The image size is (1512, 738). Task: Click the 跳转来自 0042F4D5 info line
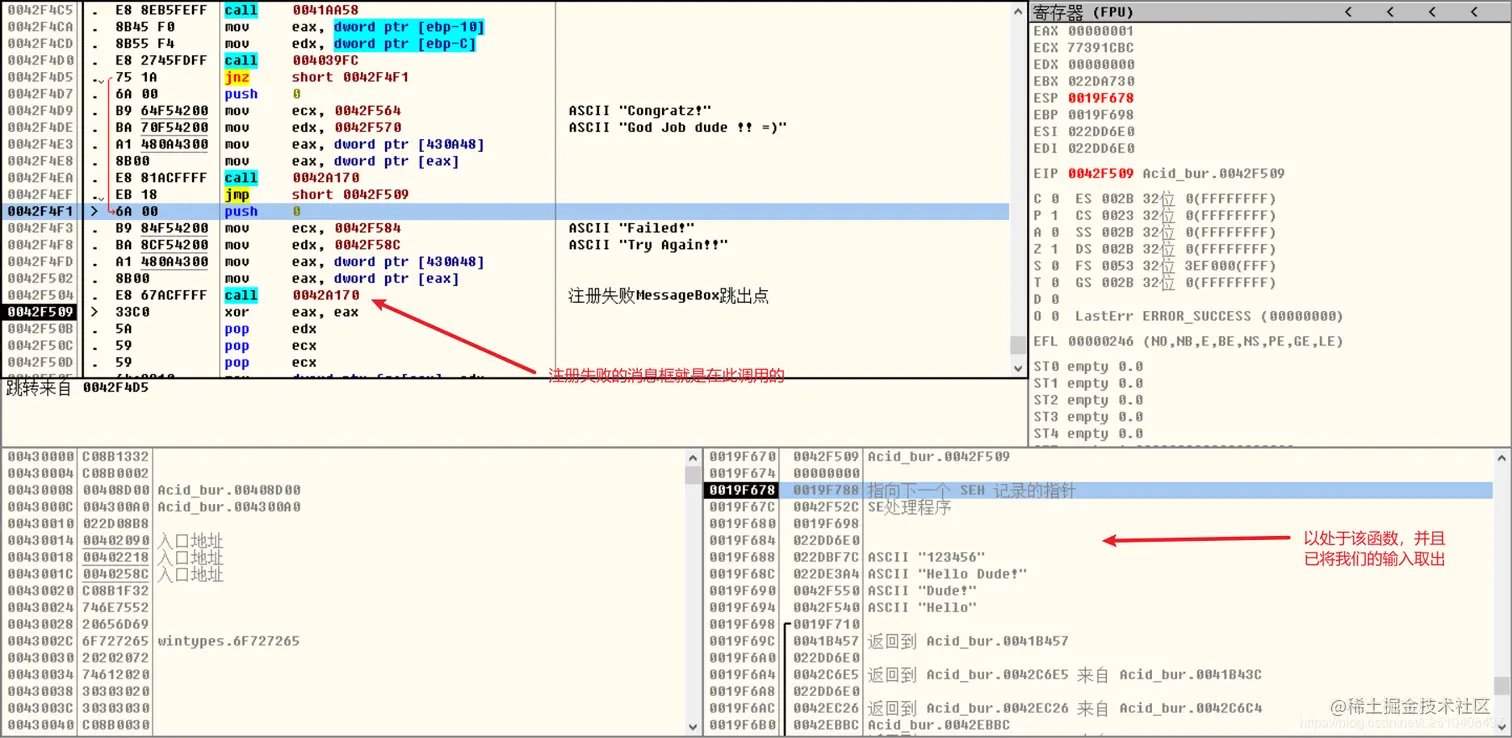pyautogui.click(x=77, y=387)
